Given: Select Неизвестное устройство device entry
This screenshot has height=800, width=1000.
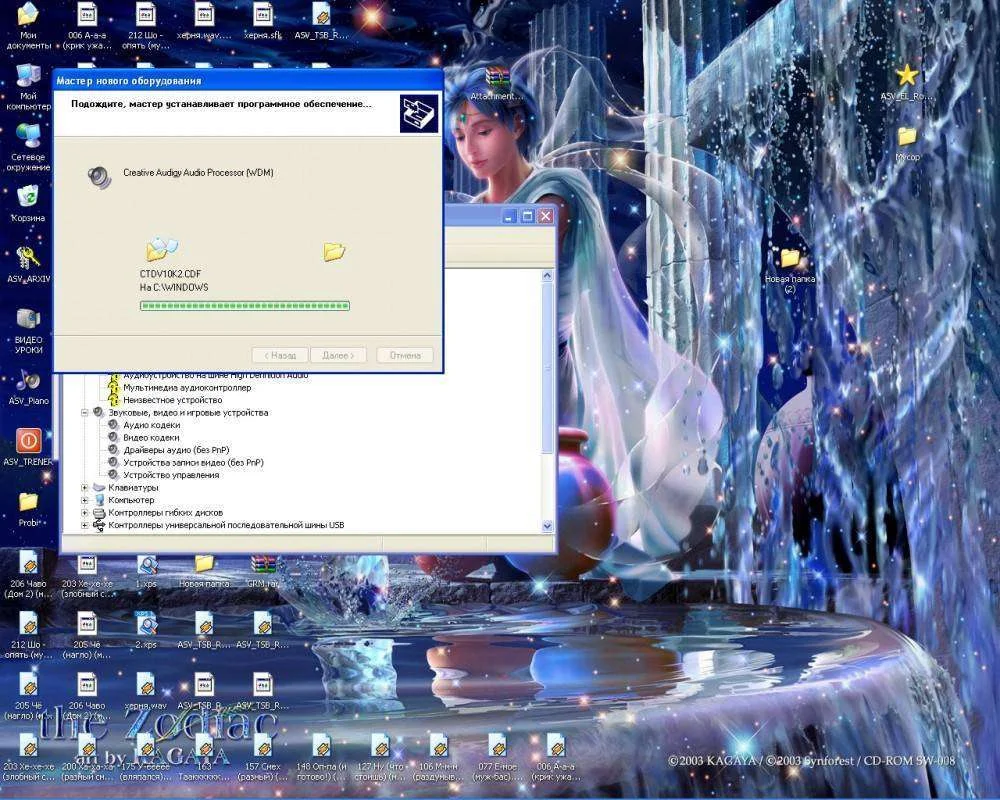Looking at the screenshot, I should pos(173,400).
